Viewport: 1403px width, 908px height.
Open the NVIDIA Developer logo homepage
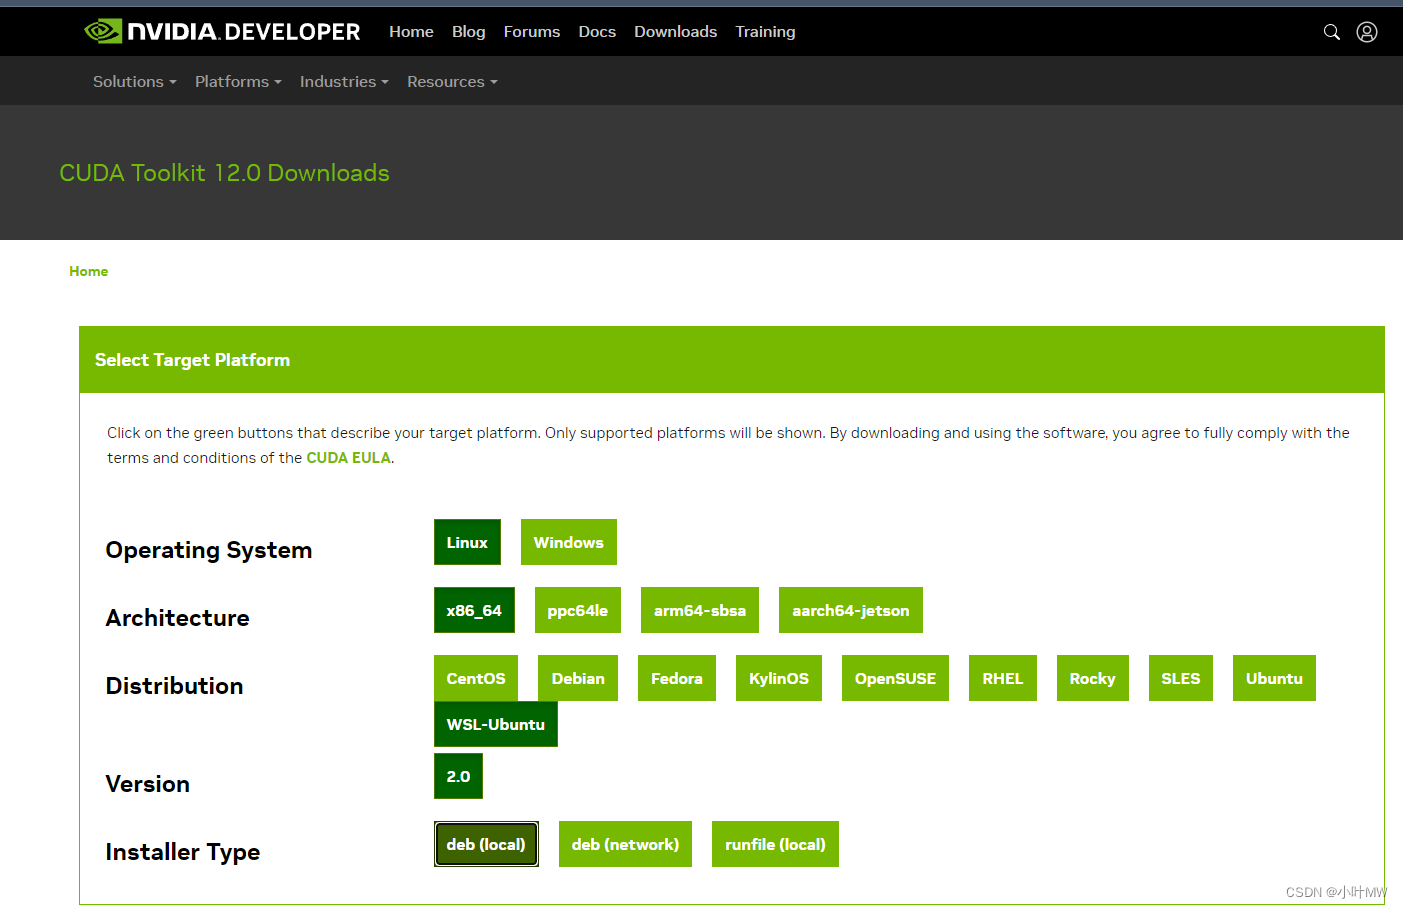pos(222,32)
